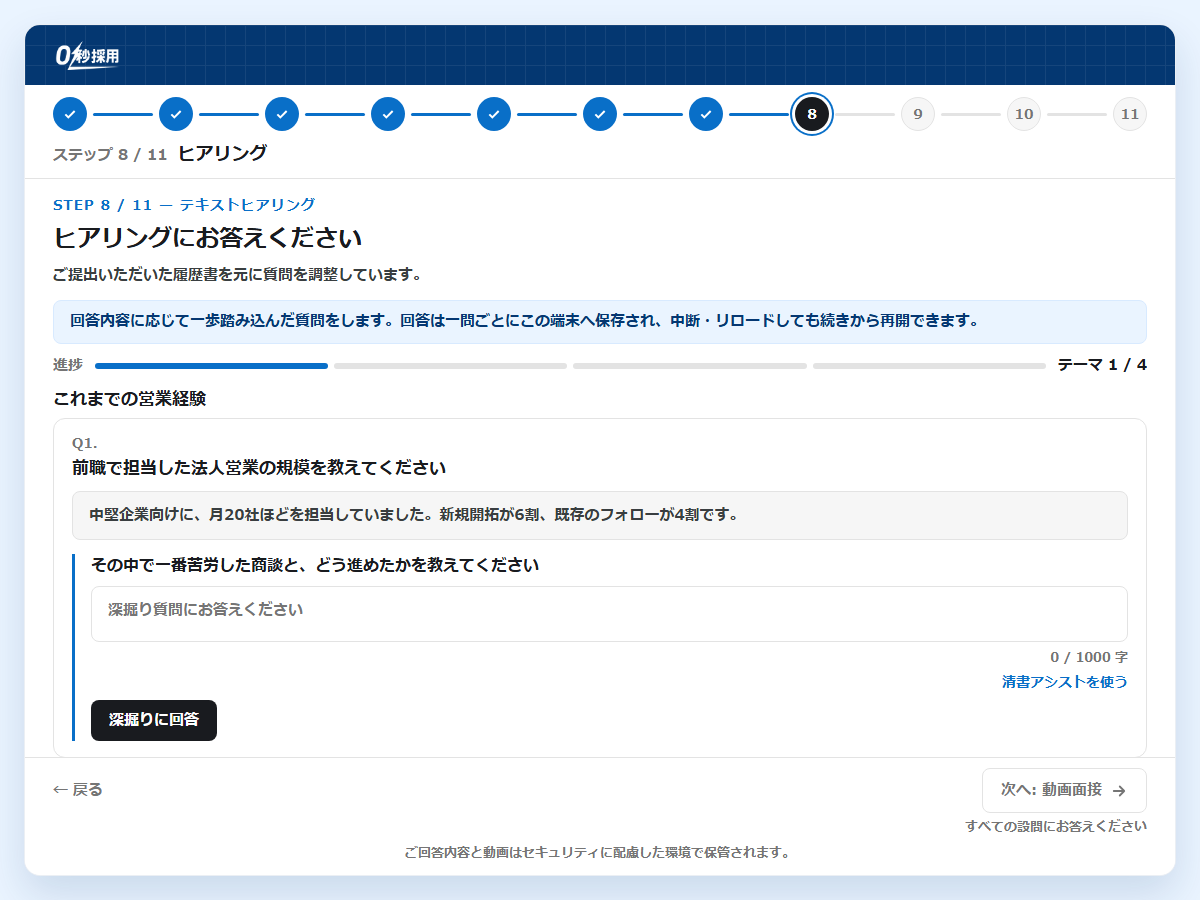
Task: Select current step 8 circle
Action: [812, 114]
